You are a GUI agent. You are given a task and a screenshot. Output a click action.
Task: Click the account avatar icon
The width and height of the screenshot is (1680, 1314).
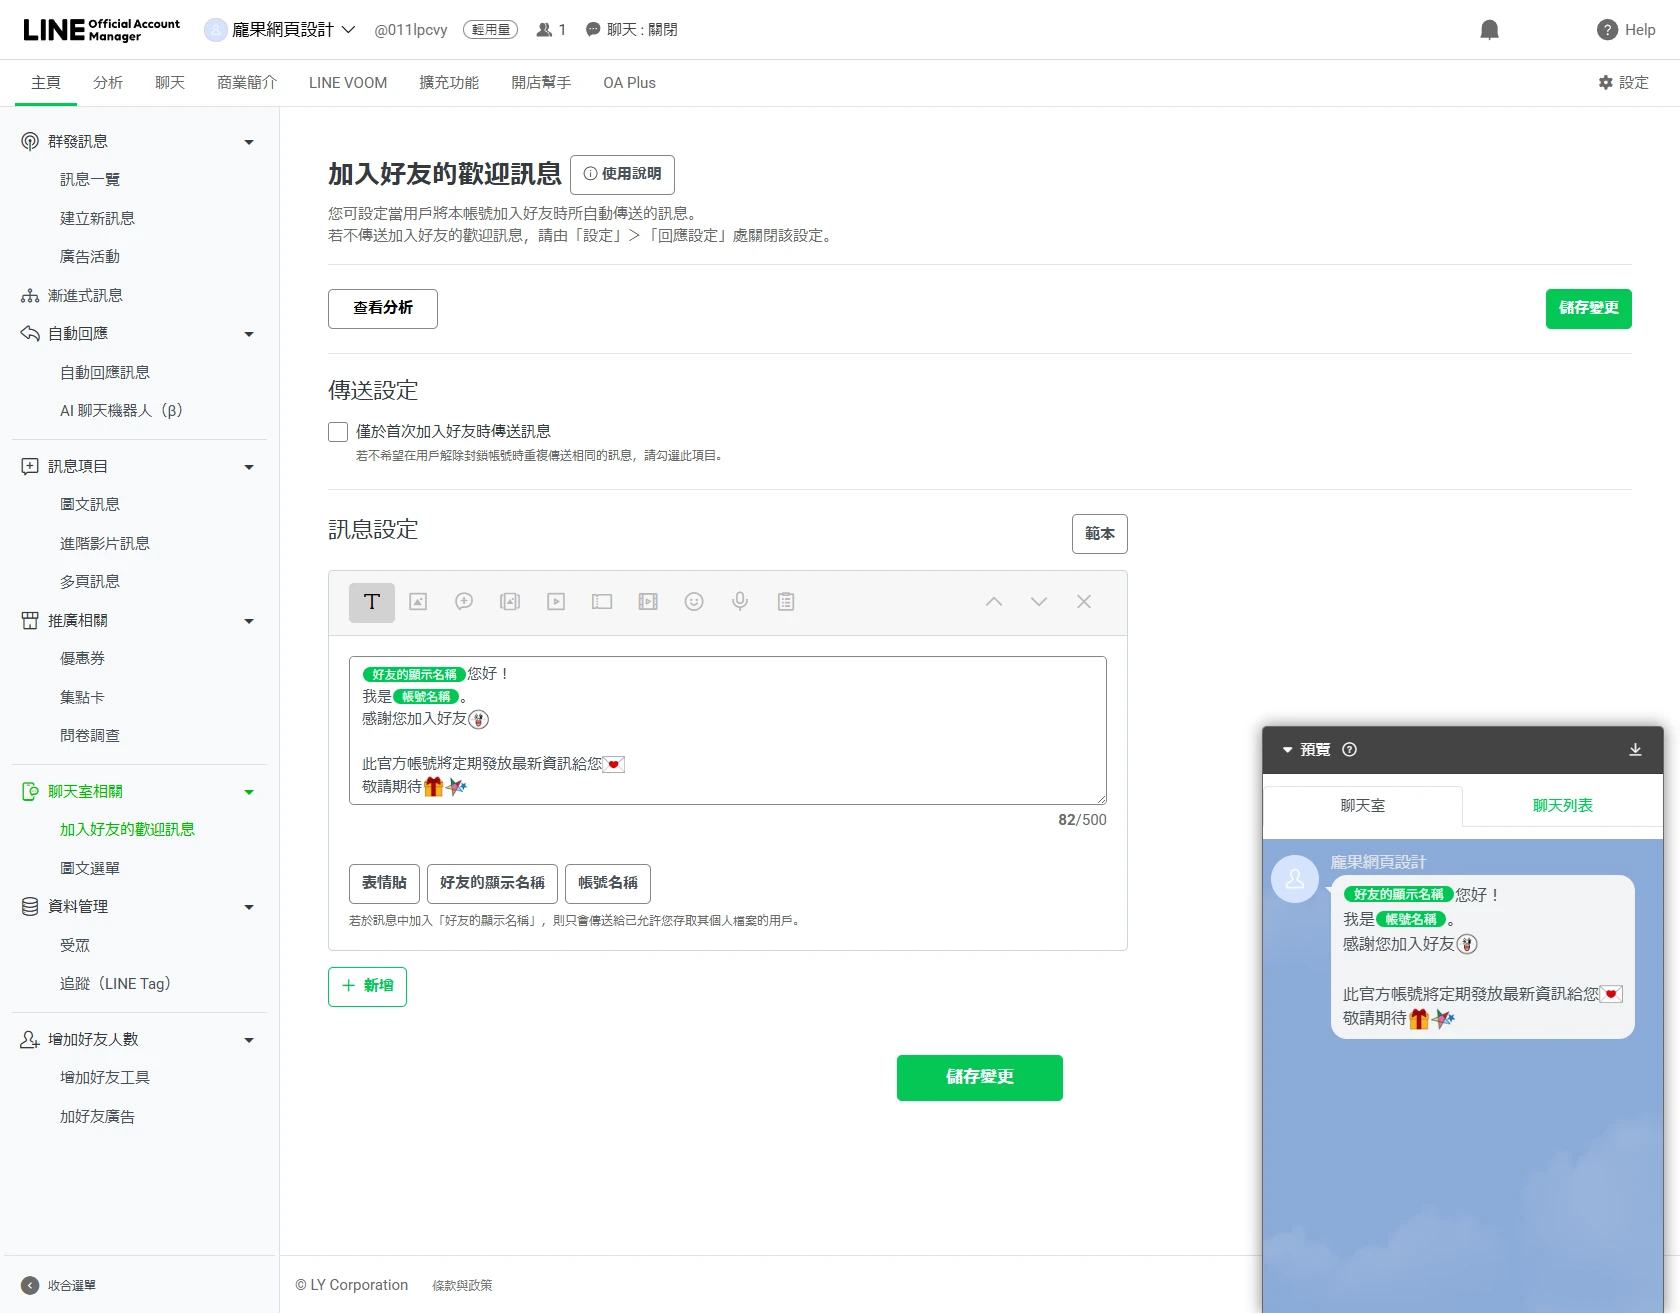215,30
